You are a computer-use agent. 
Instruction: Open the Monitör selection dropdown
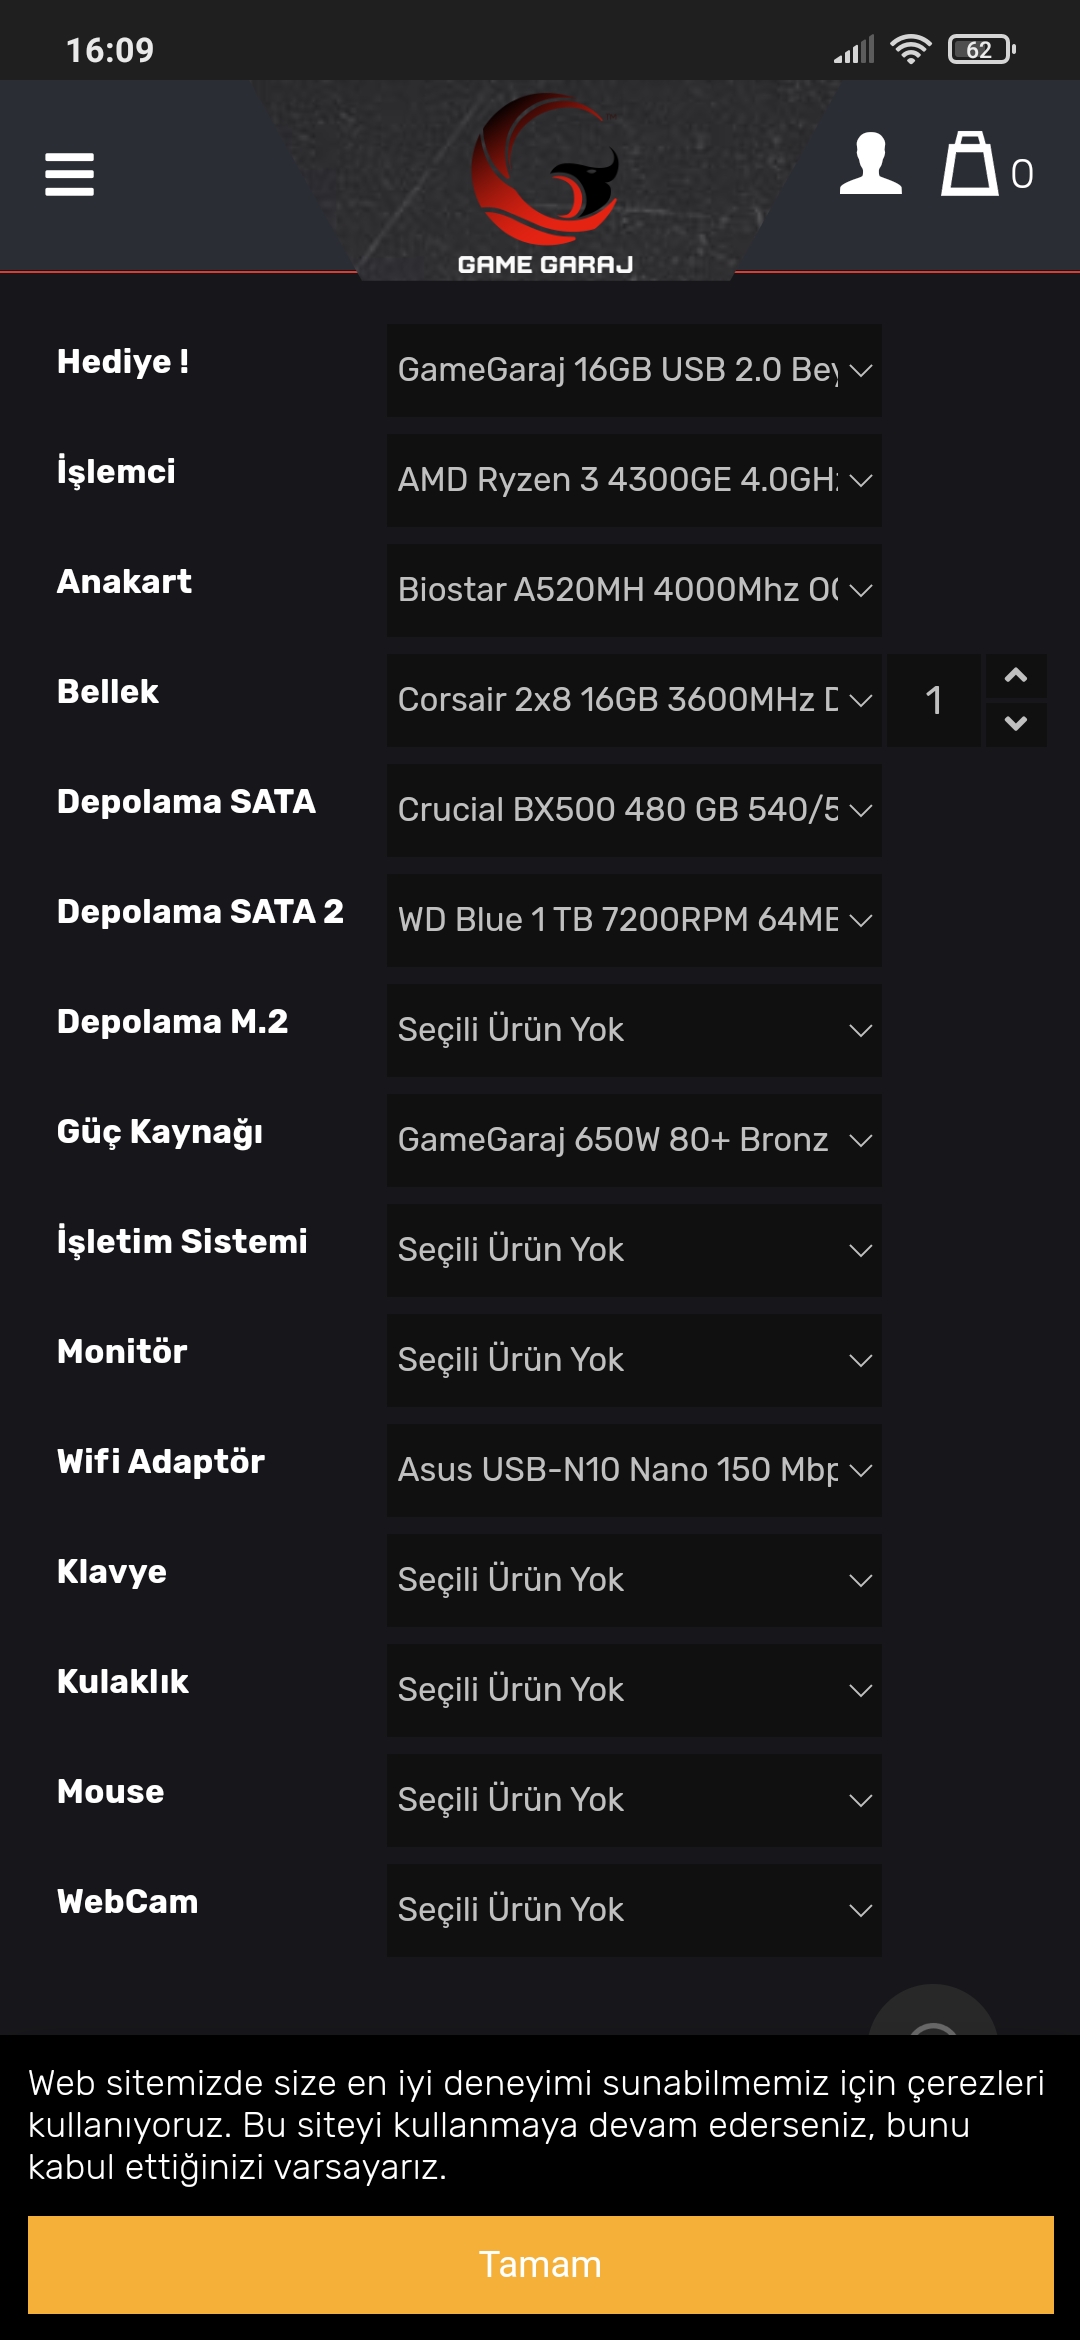point(634,1360)
